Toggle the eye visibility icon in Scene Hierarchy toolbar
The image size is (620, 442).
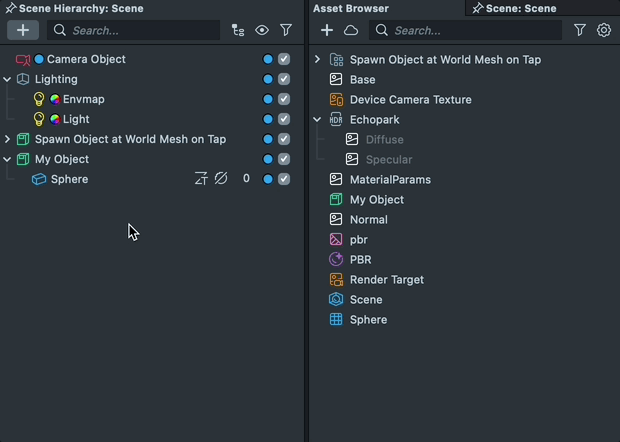pyautogui.click(x=262, y=31)
